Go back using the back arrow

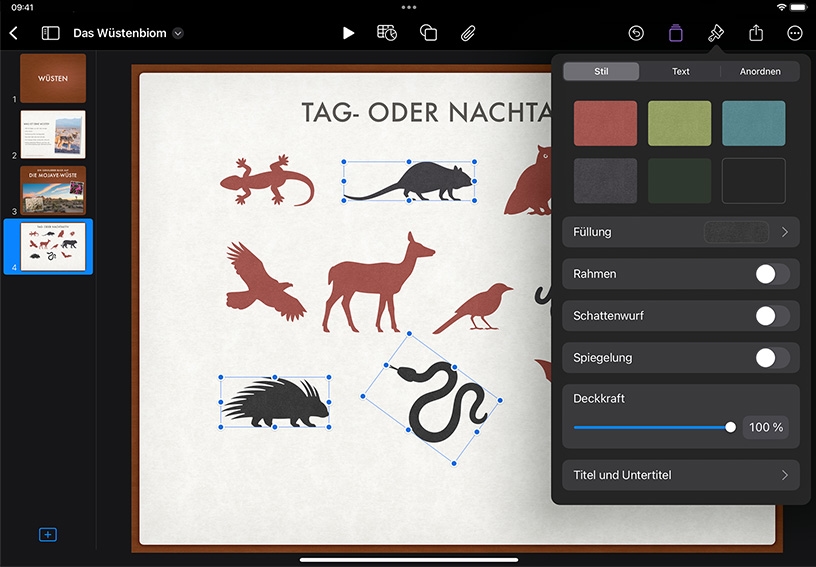[x=14, y=33]
